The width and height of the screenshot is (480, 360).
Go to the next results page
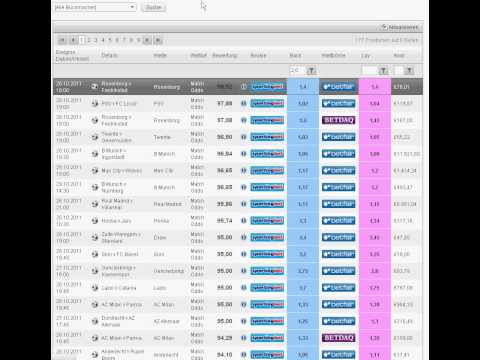pos(147,40)
